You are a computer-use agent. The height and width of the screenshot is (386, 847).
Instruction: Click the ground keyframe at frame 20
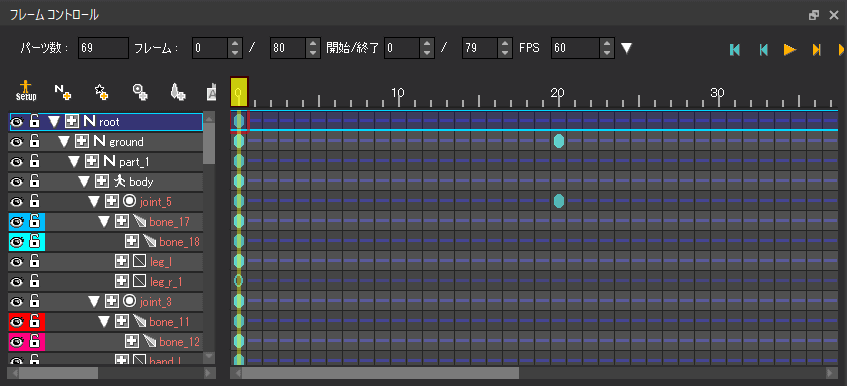point(559,141)
